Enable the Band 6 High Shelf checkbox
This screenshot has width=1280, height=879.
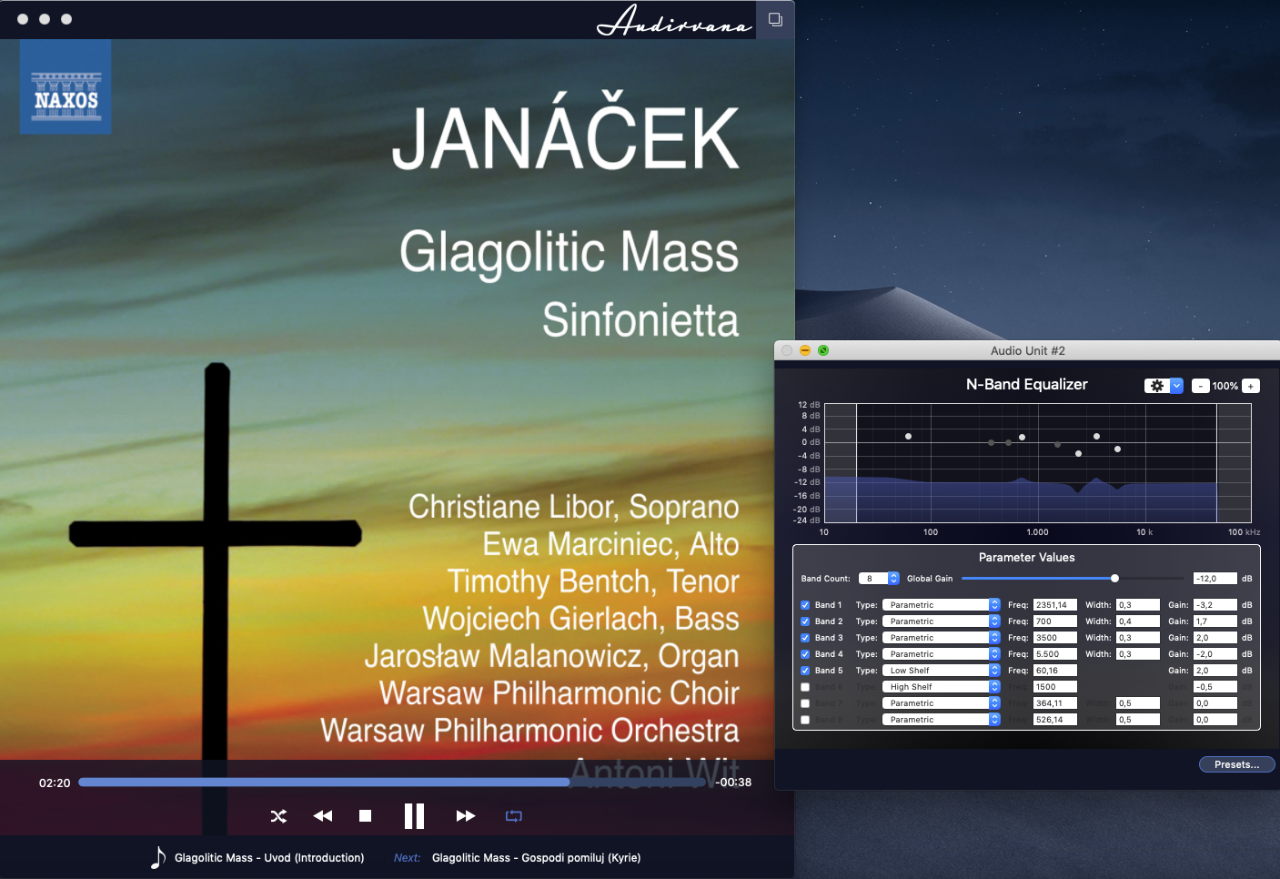[x=805, y=687]
